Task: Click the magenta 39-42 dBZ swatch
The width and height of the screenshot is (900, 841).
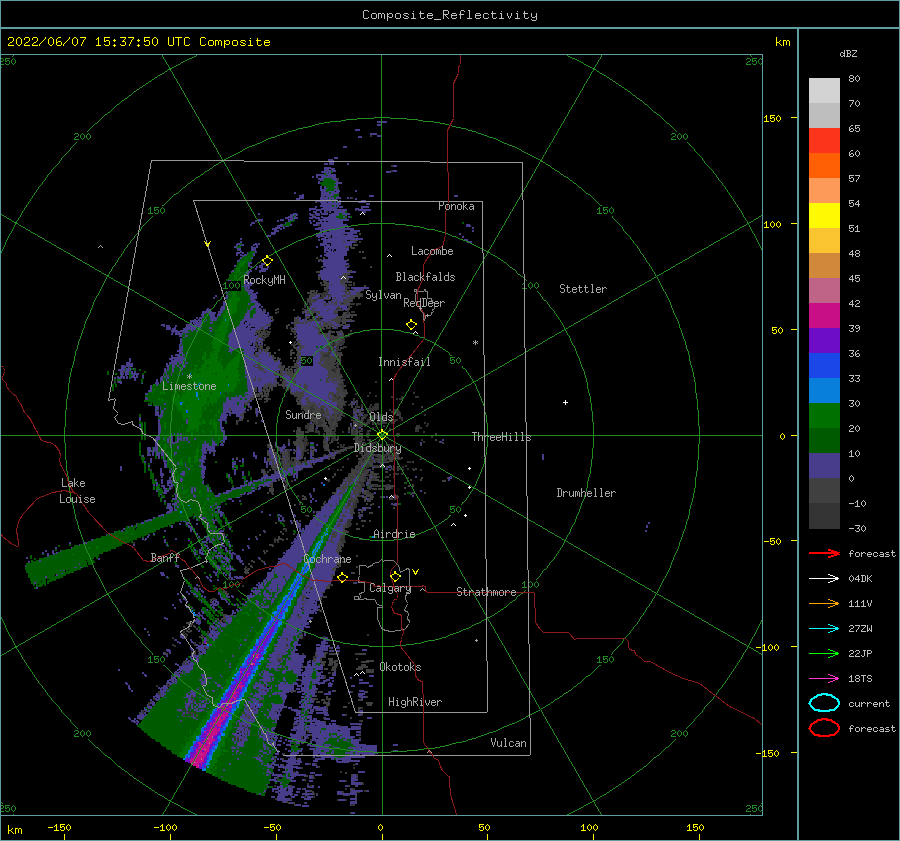Action: click(x=824, y=316)
